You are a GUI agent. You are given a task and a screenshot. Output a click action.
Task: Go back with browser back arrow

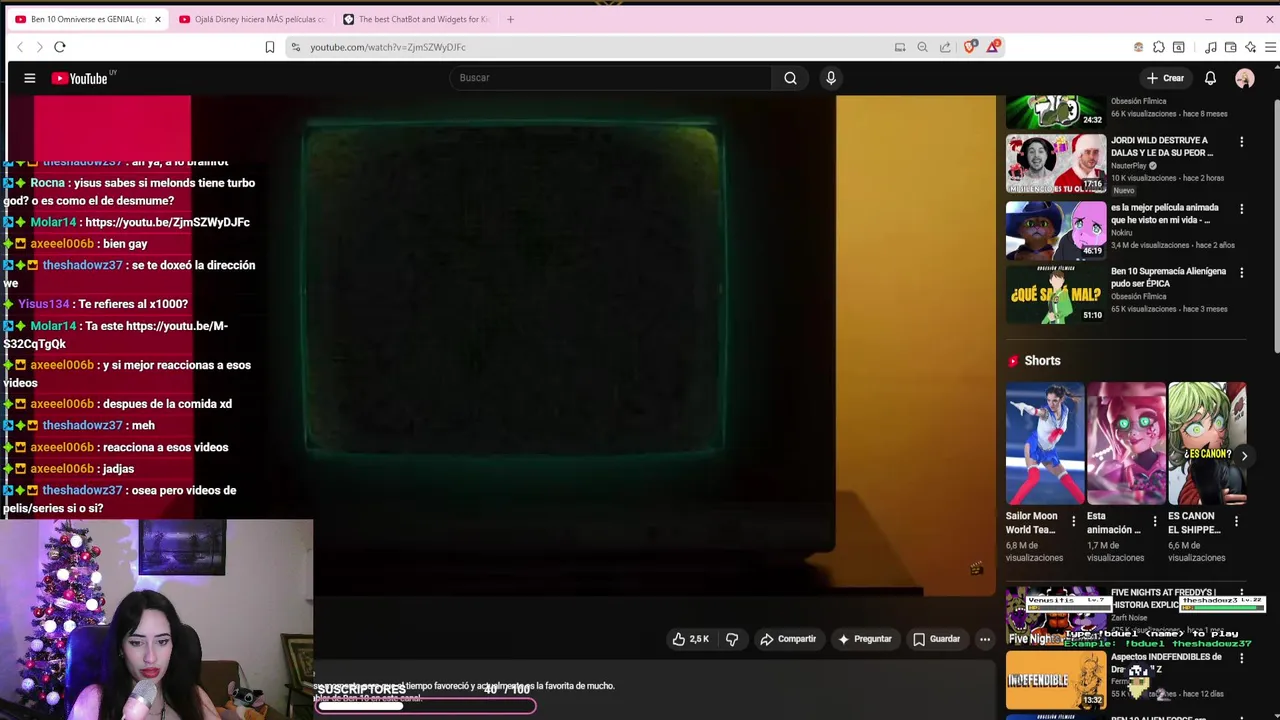tap(20, 47)
